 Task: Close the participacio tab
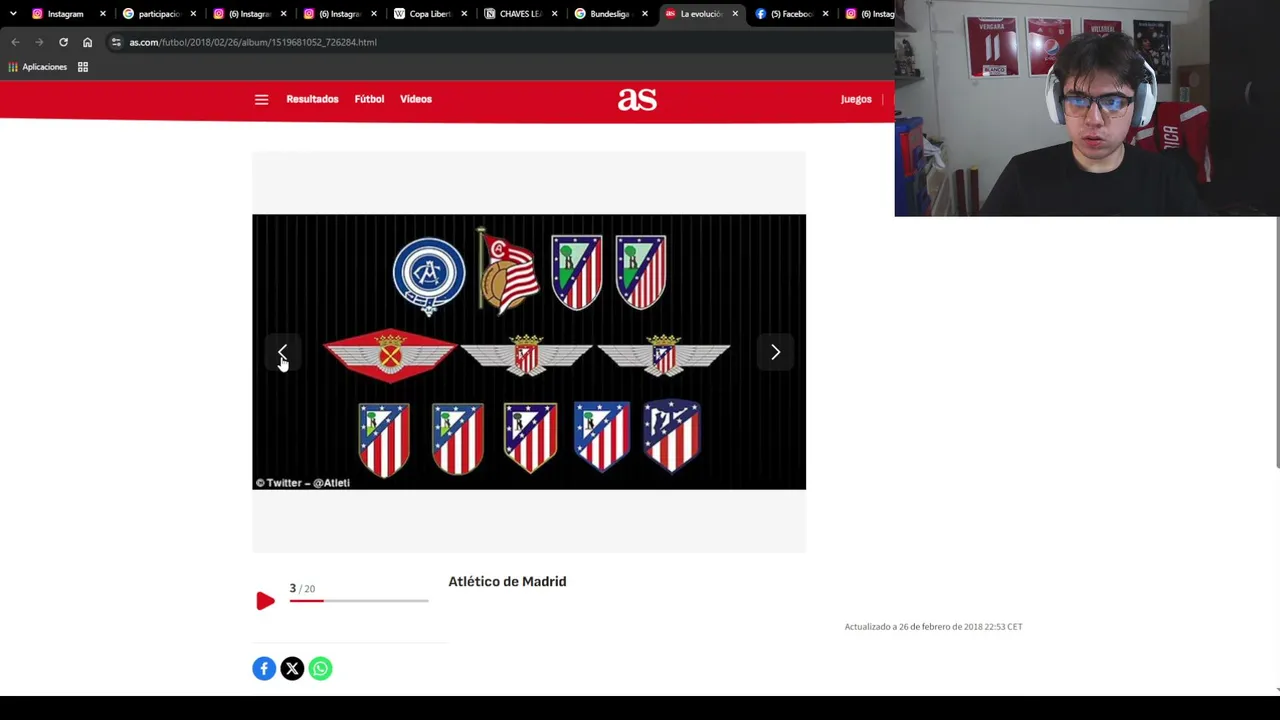coord(193,14)
